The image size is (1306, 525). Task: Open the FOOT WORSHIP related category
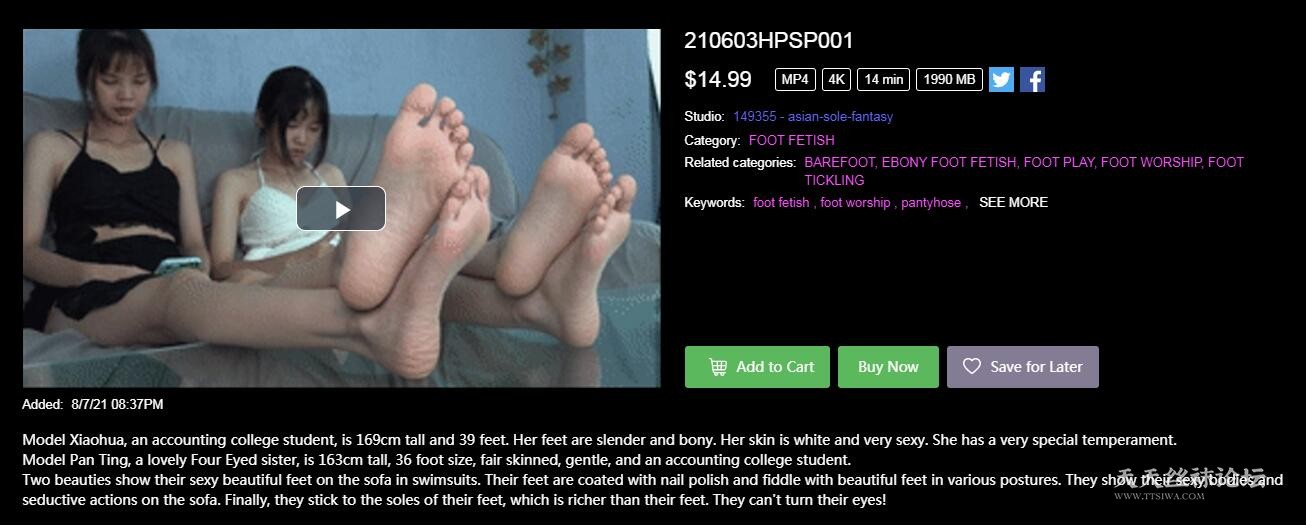[x=1152, y=162]
